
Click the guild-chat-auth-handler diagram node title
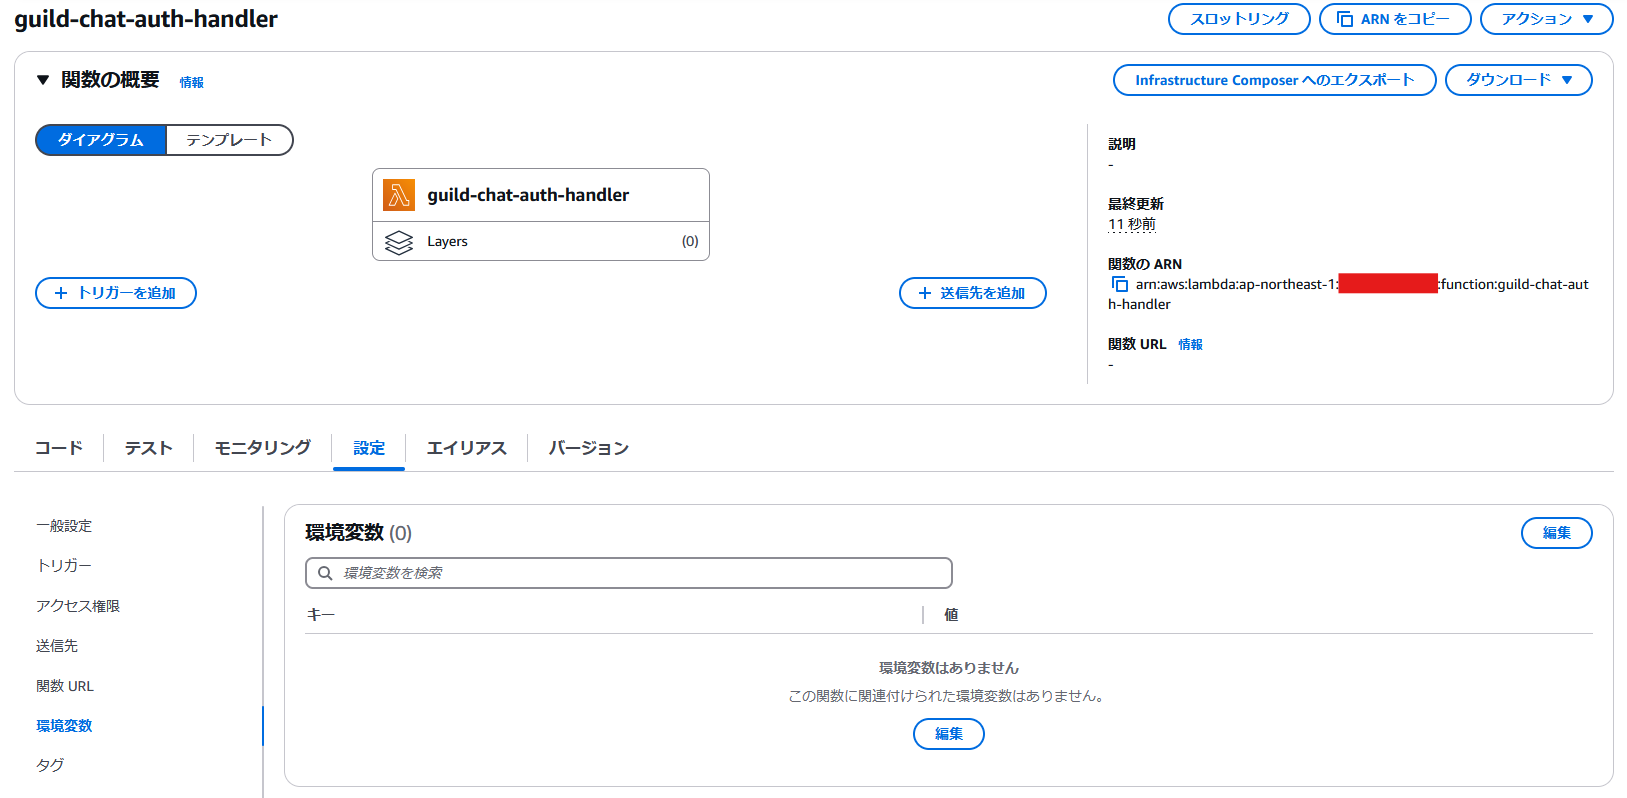[x=528, y=195]
